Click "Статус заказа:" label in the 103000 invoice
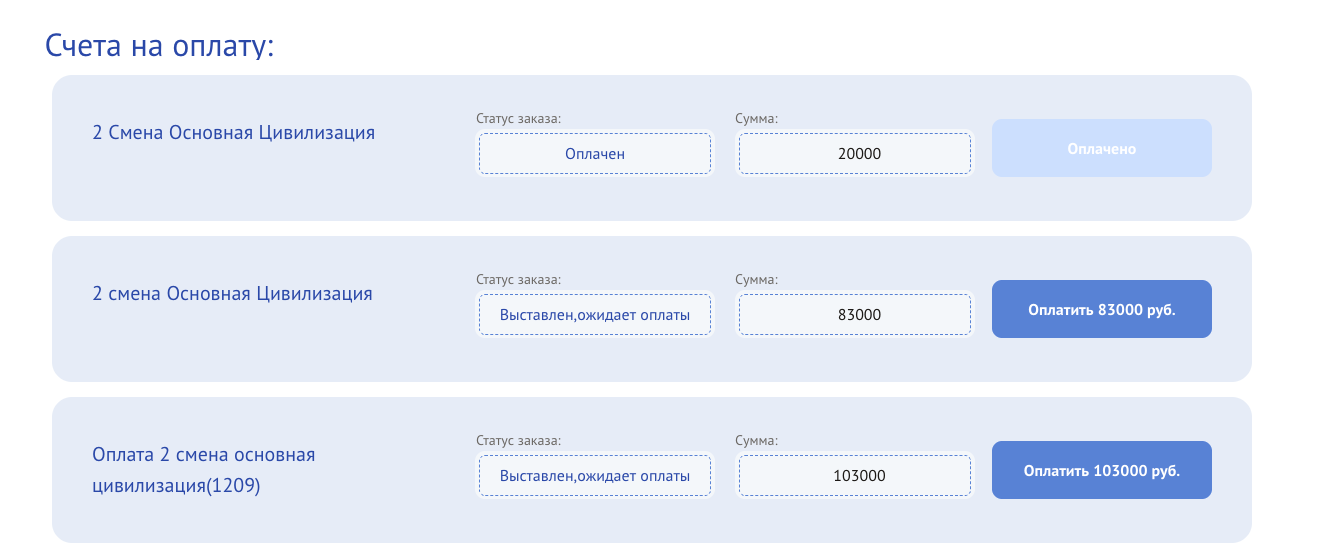 (x=519, y=440)
